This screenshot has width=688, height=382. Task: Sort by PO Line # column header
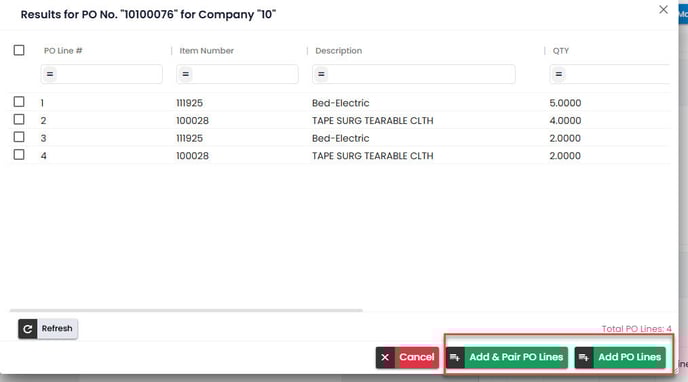pos(63,51)
